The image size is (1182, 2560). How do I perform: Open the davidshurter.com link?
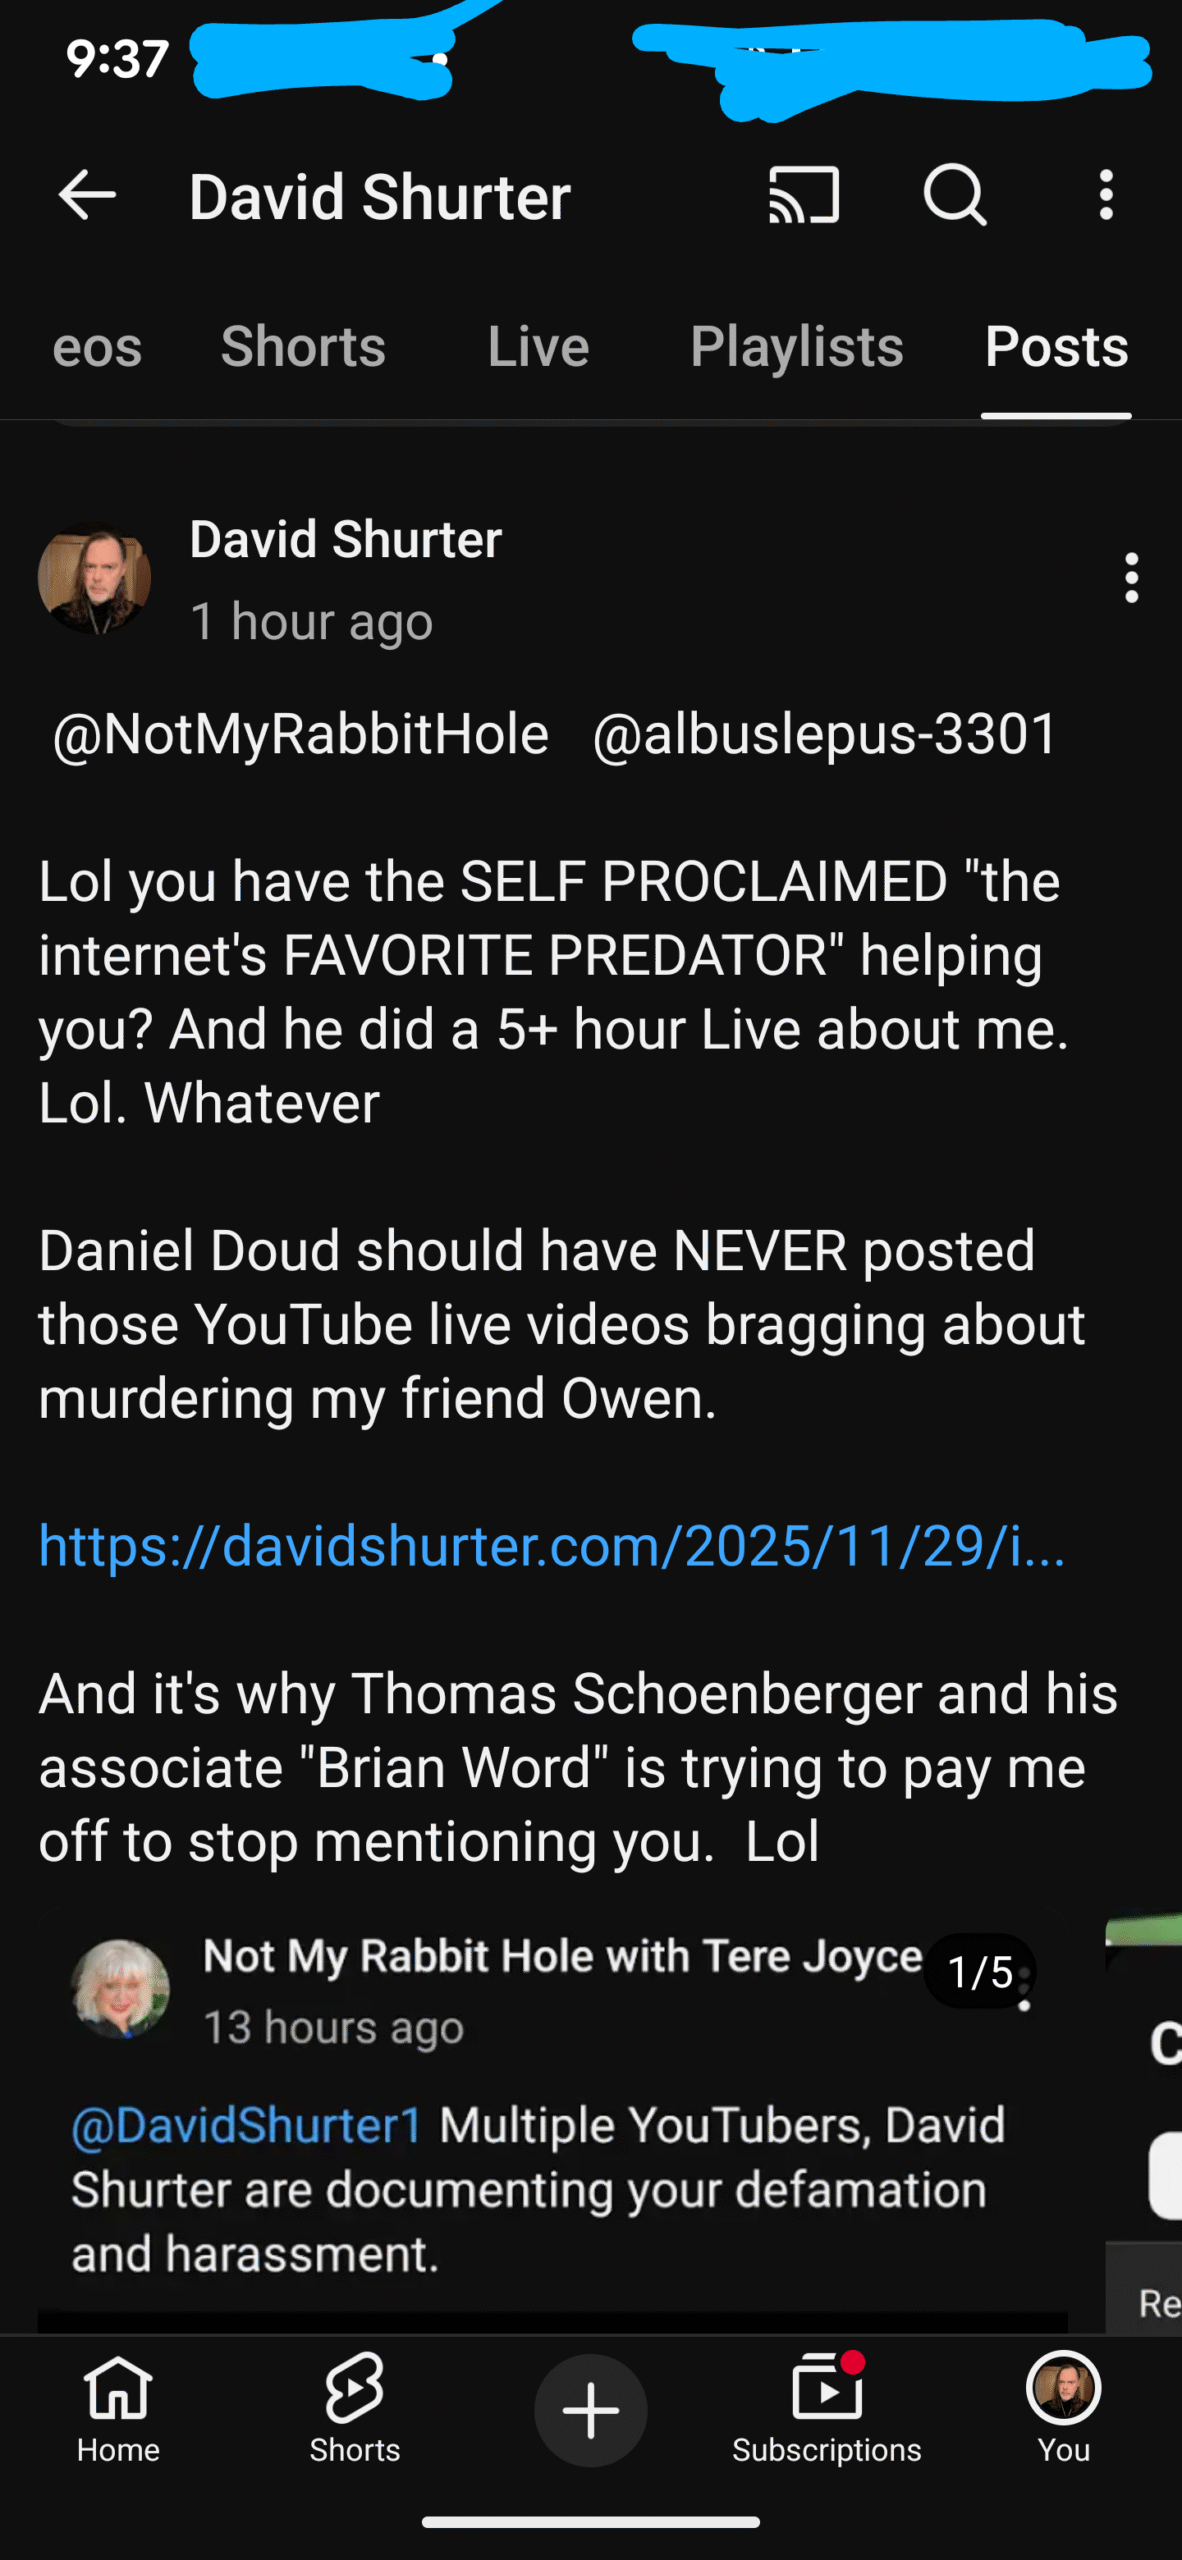point(552,1546)
